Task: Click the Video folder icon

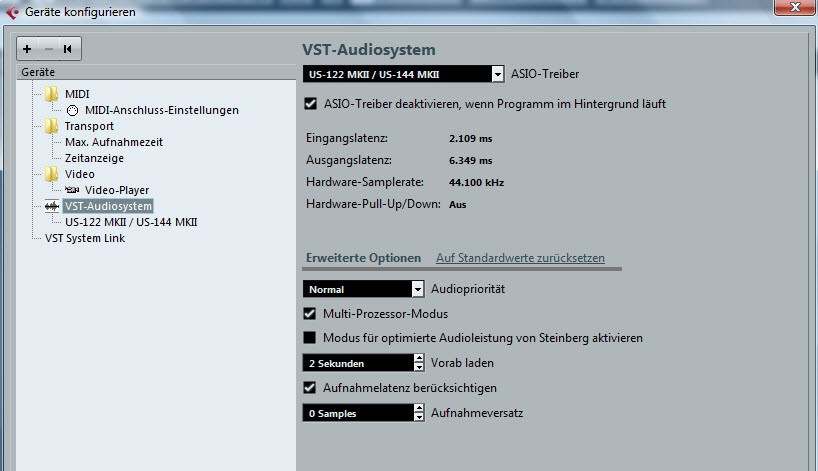Action: click(x=51, y=174)
